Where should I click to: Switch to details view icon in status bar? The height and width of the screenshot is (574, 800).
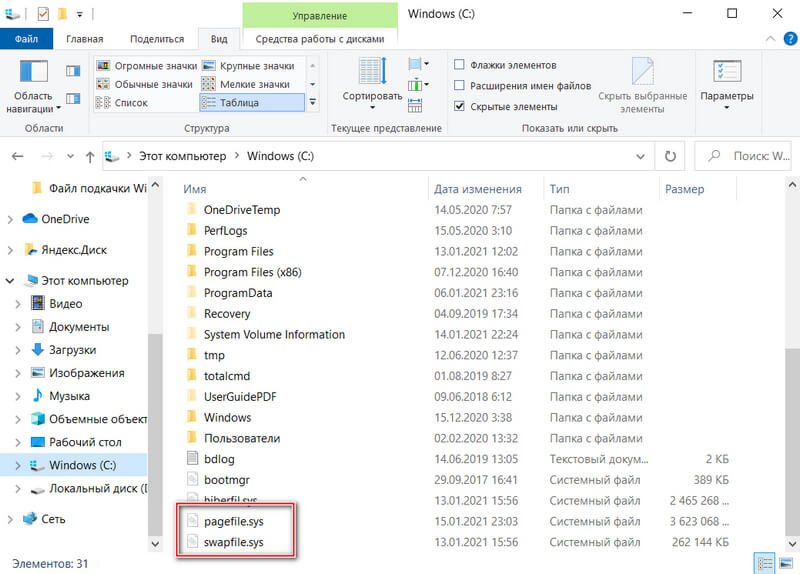click(765, 563)
